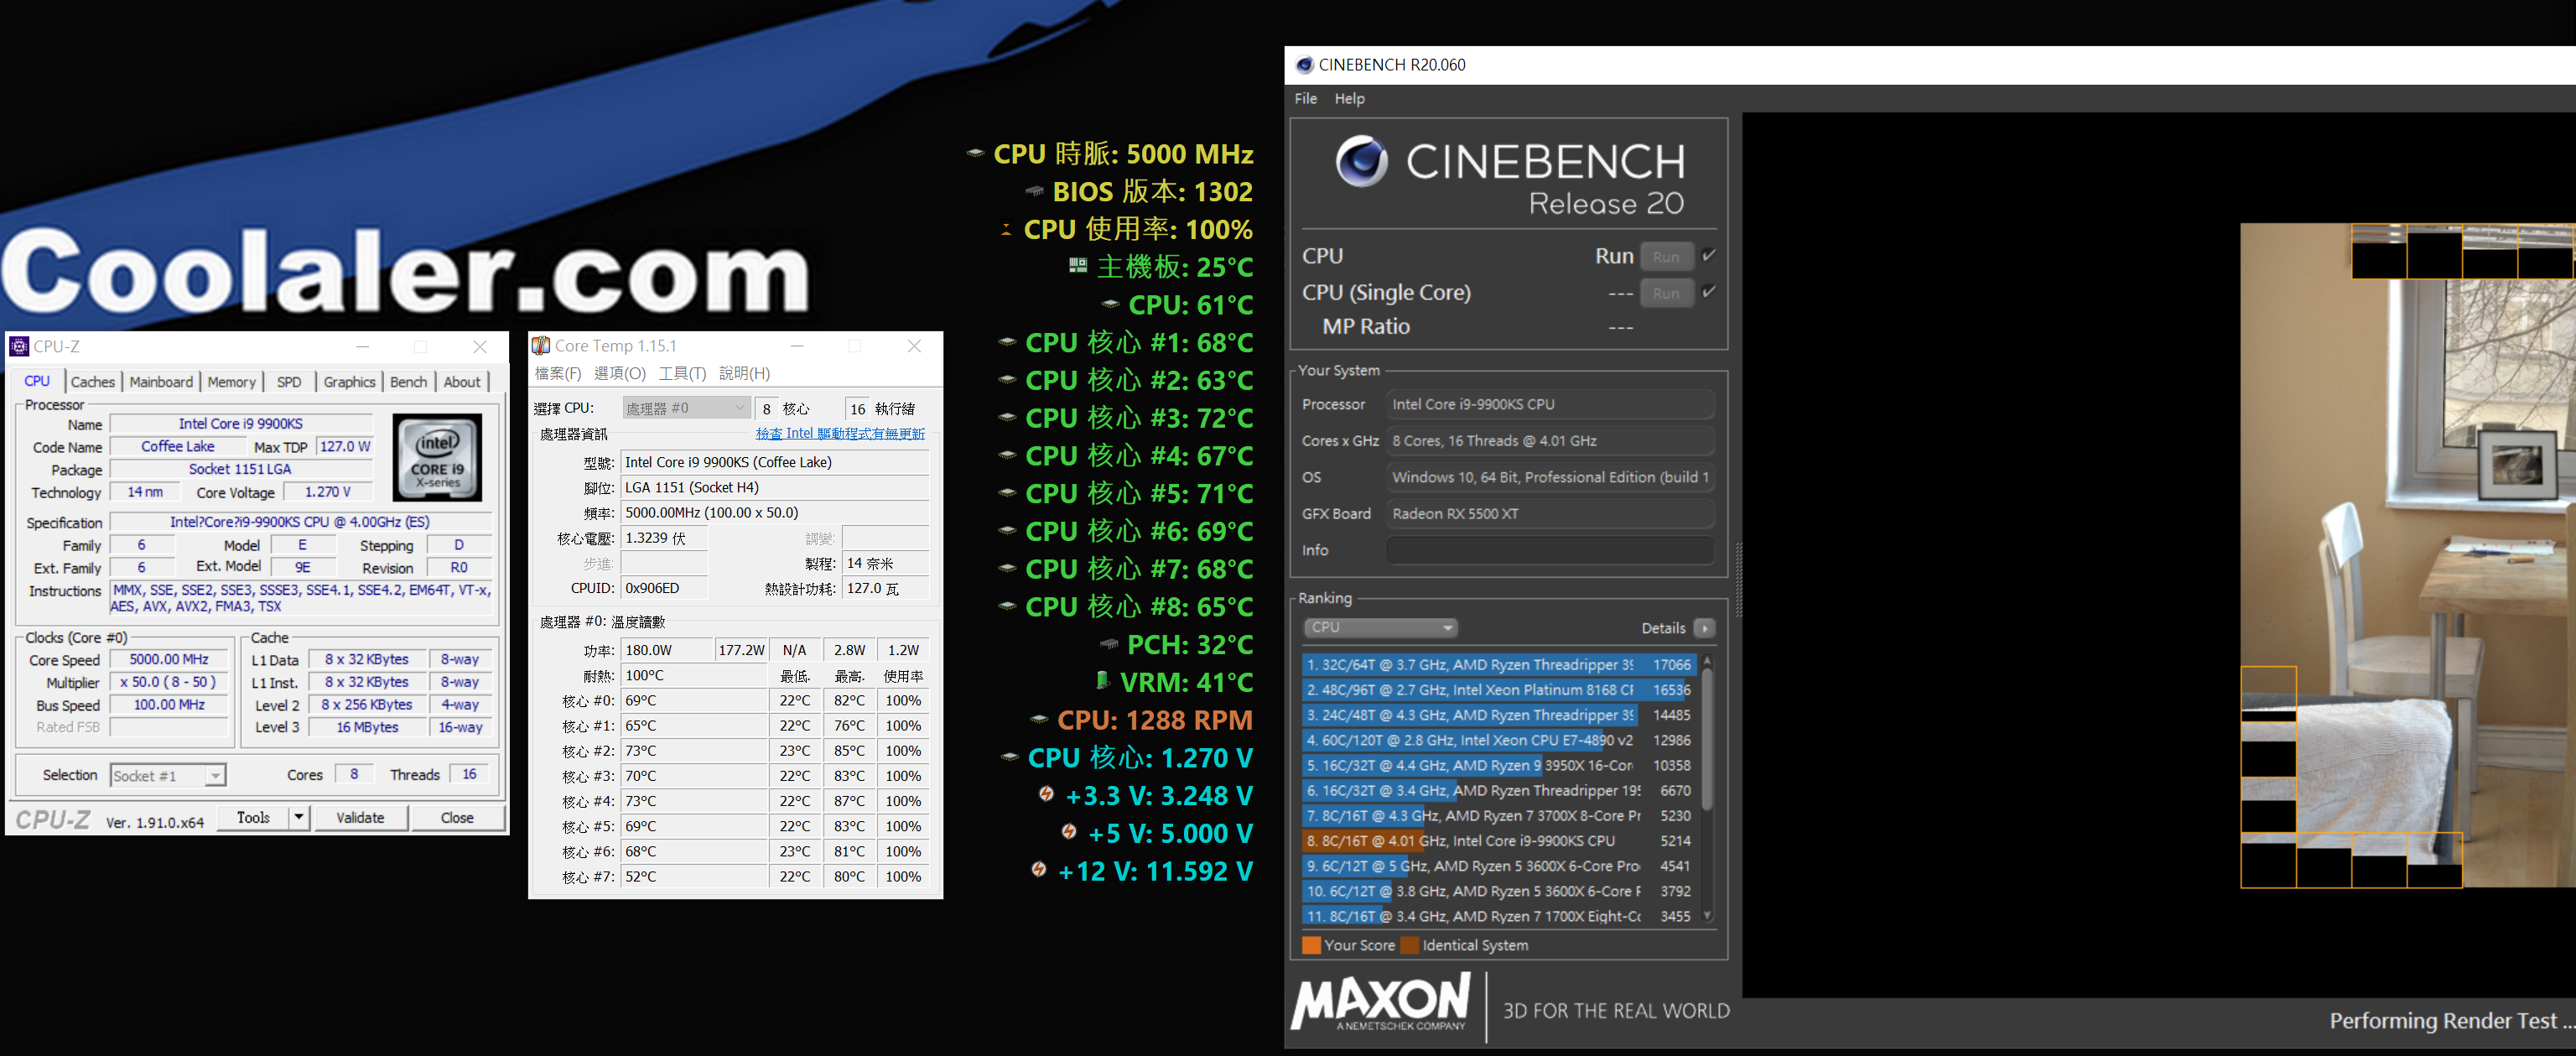Viewport: 2576px width, 1056px height.
Task: Open the Tools dropdown arrow in CPU-Z
Action: pos(298,818)
